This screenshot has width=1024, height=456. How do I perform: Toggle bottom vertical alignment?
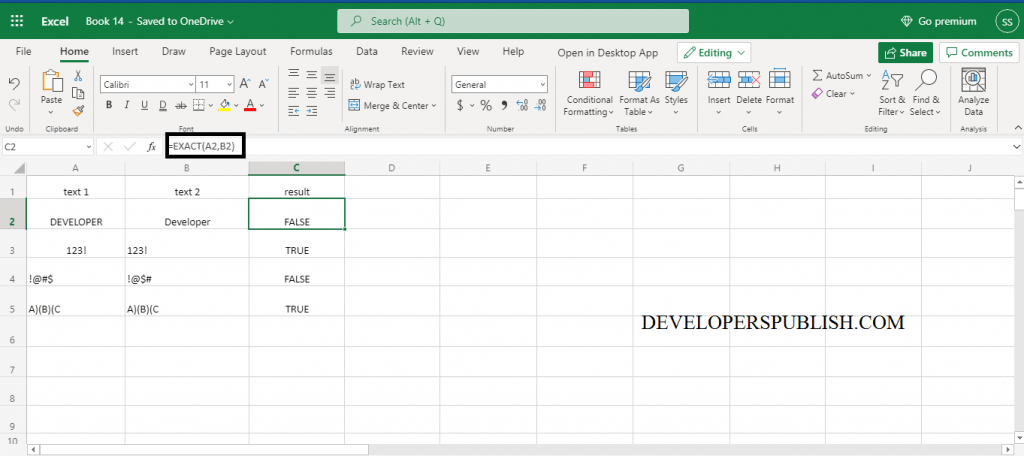330,75
